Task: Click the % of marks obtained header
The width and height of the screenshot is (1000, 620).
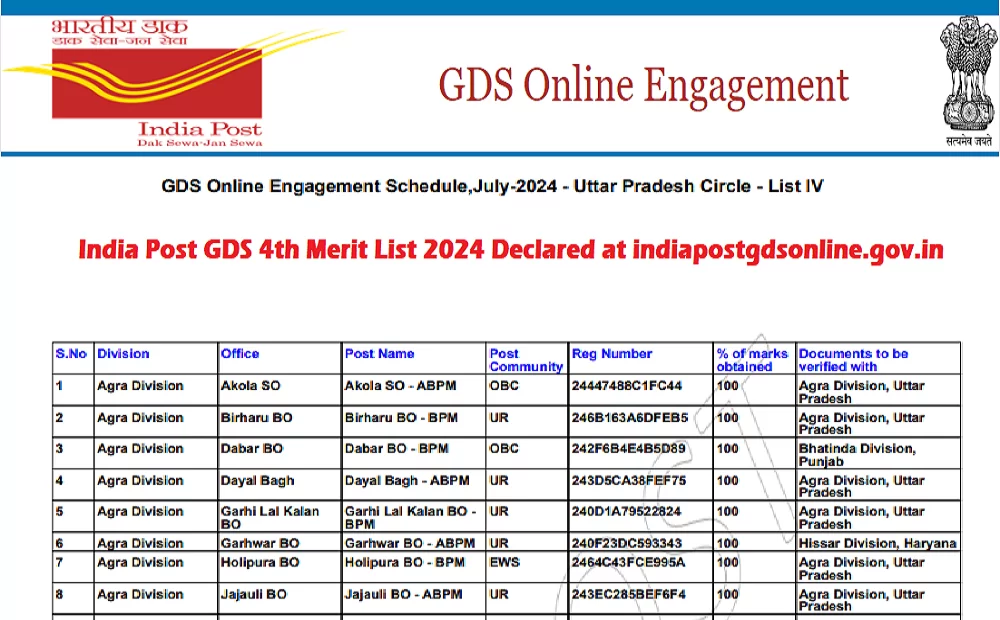Action: point(752,360)
